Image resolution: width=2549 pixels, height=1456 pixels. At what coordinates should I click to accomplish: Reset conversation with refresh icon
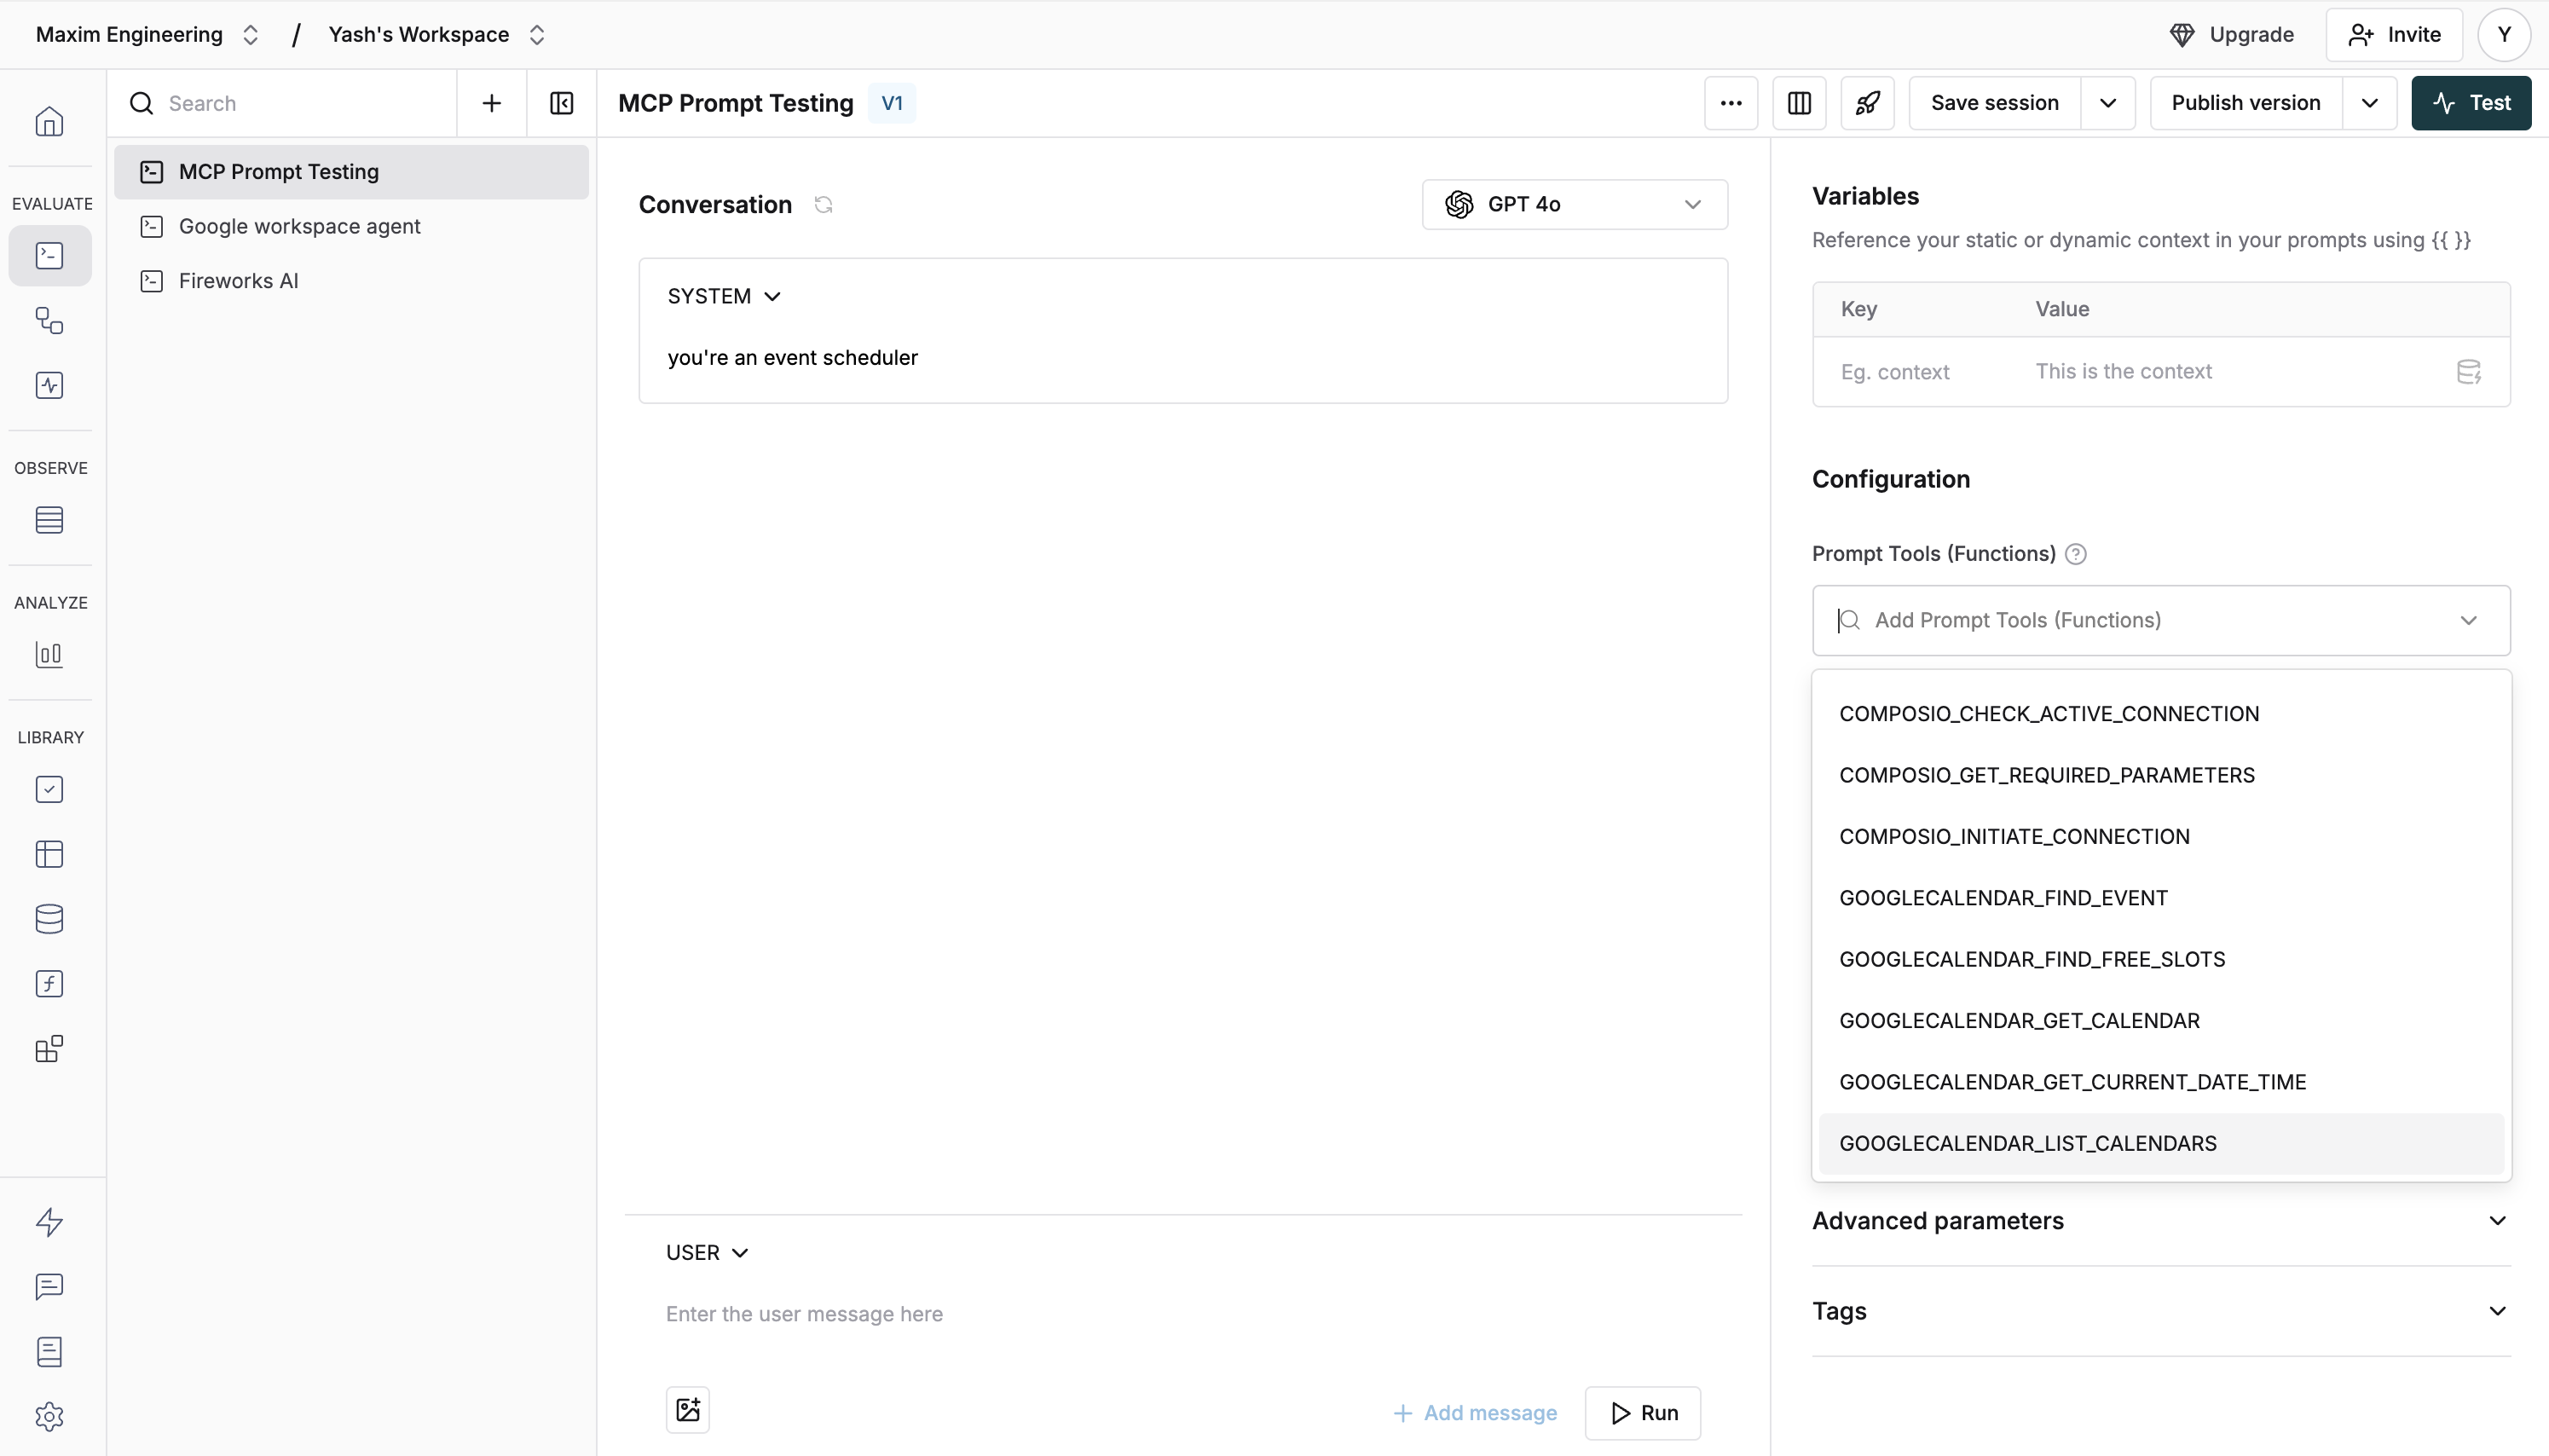pos(823,205)
